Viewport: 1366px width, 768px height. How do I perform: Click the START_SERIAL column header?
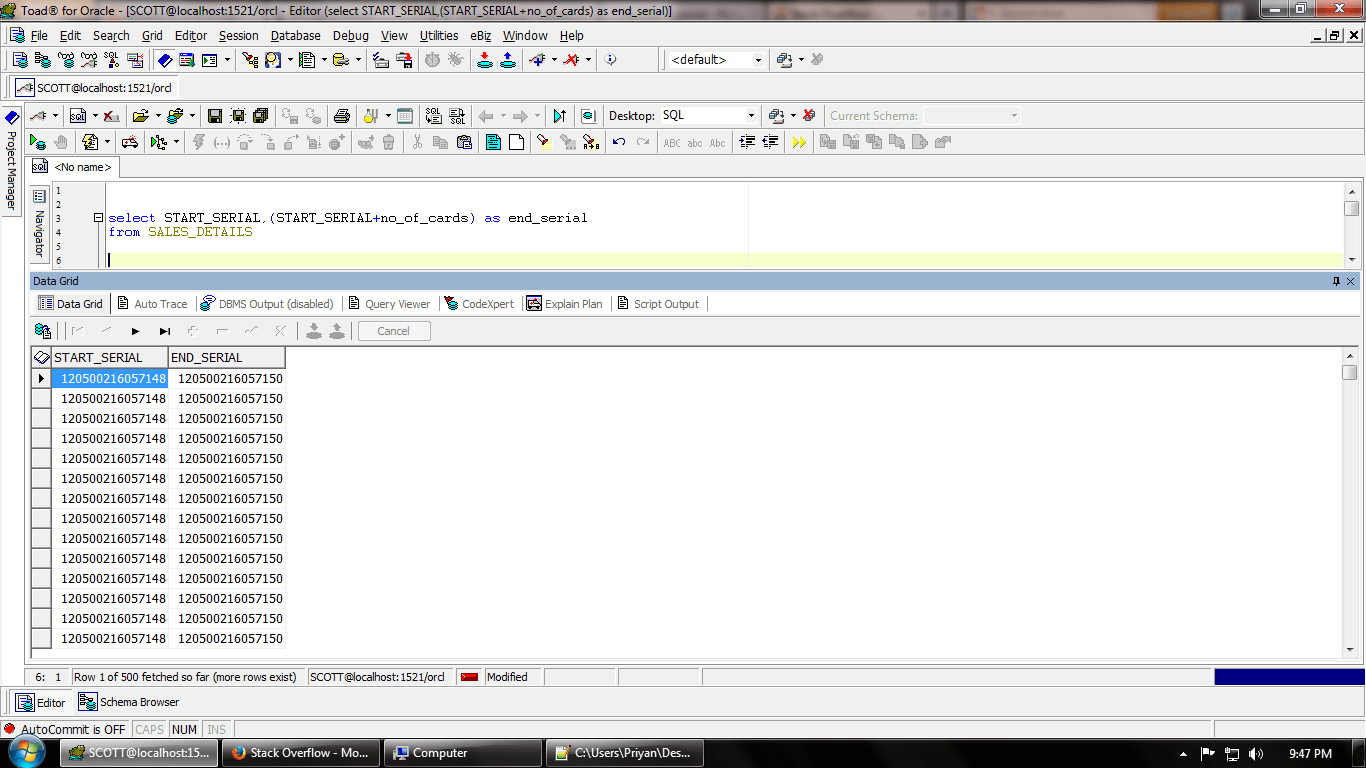(x=110, y=357)
